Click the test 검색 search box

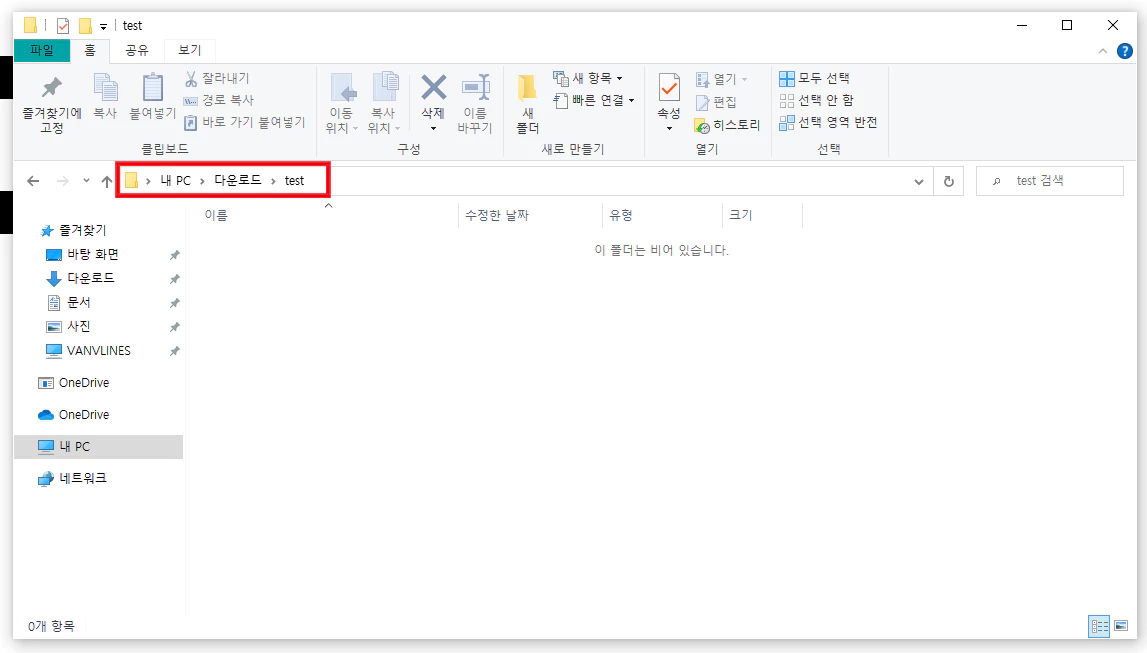(1050, 181)
